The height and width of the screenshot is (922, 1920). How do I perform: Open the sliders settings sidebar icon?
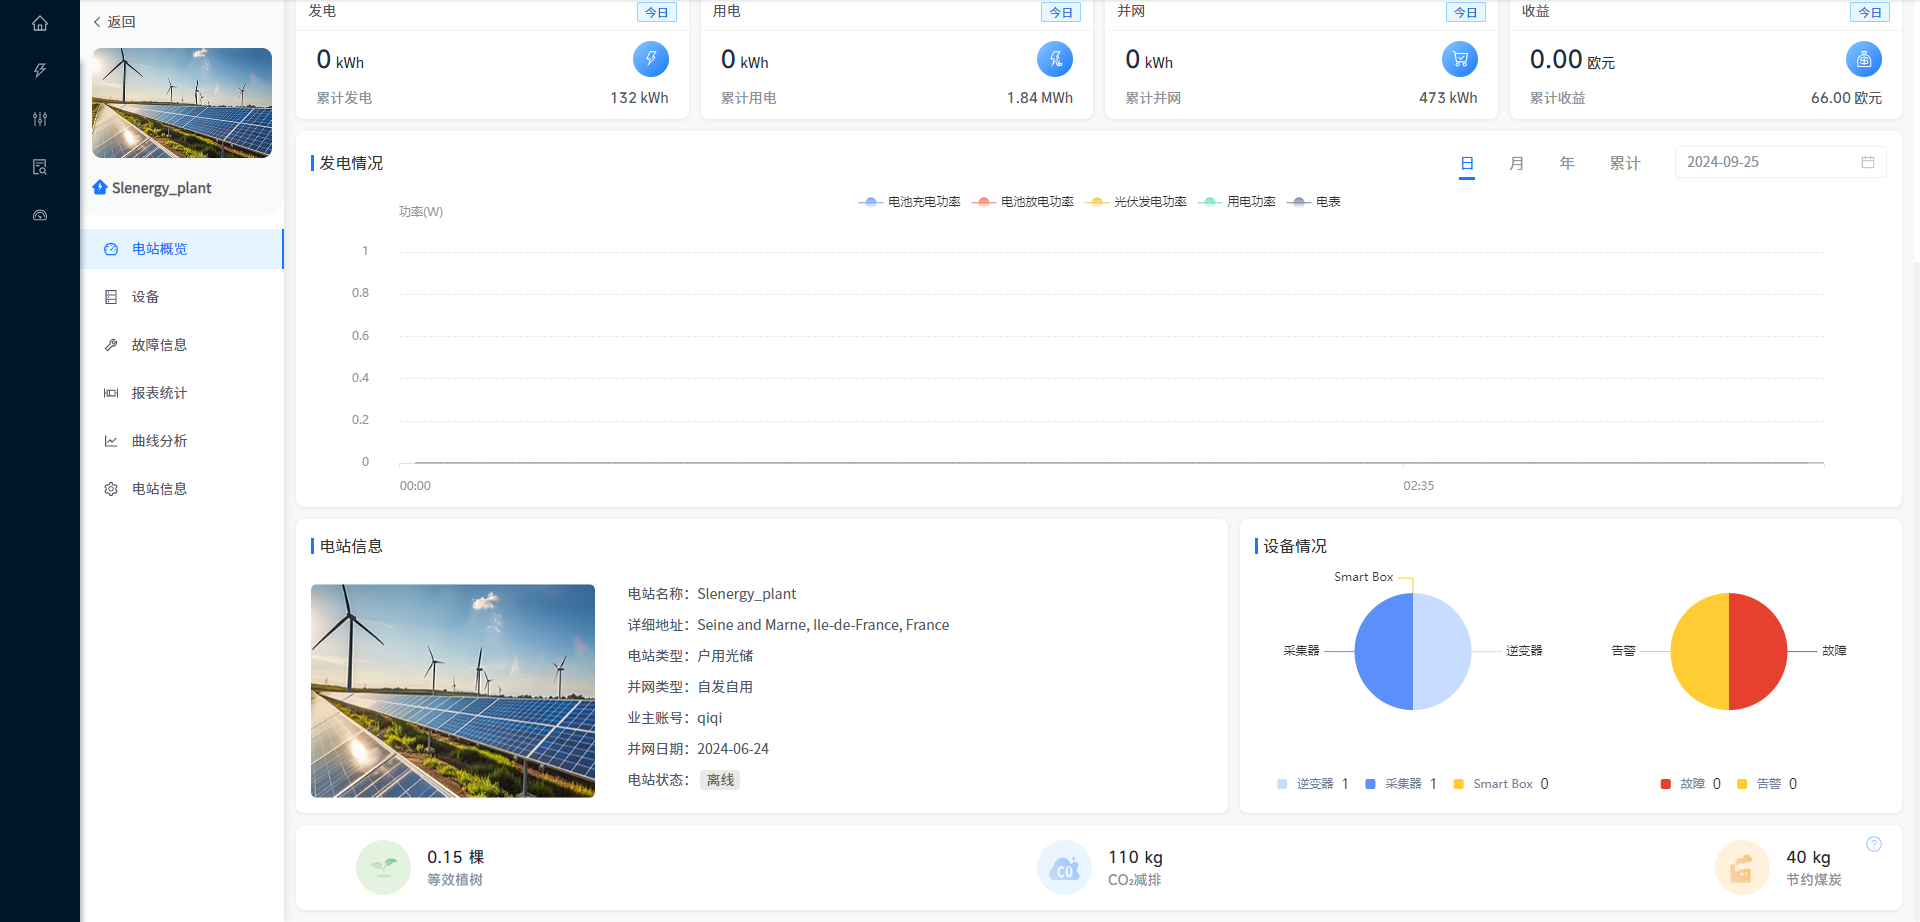click(x=40, y=119)
